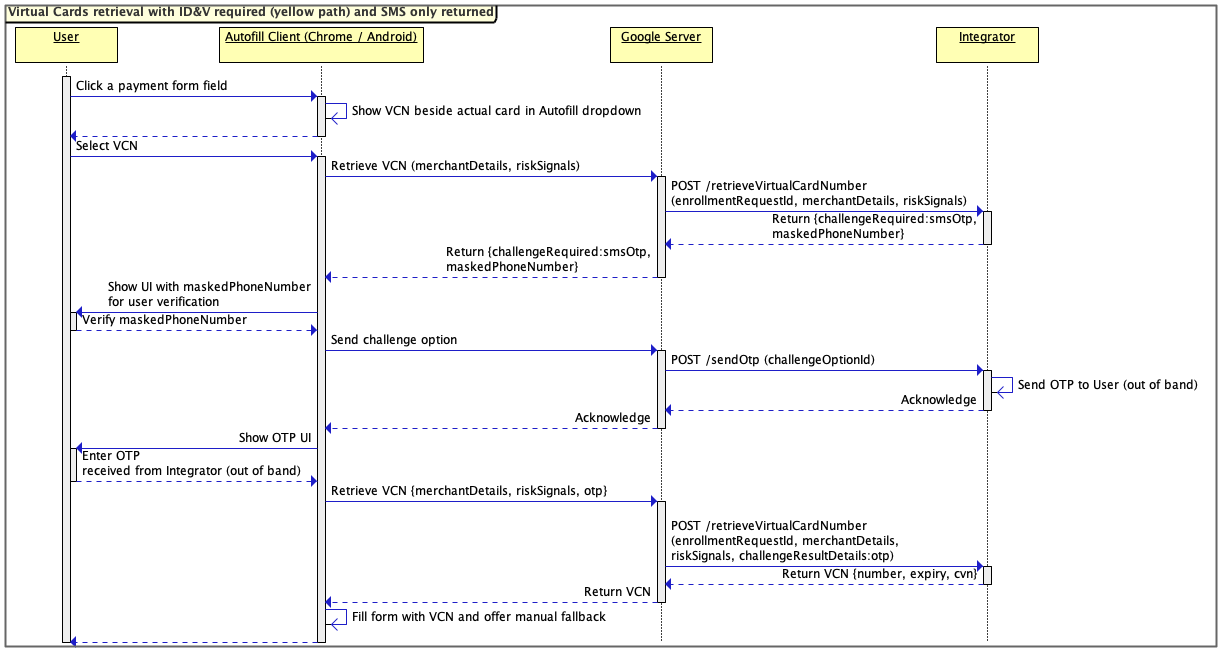Select the Autofill Client (Chrome / Android) participant box
The width and height of the screenshot is (1227, 650).
point(321,45)
